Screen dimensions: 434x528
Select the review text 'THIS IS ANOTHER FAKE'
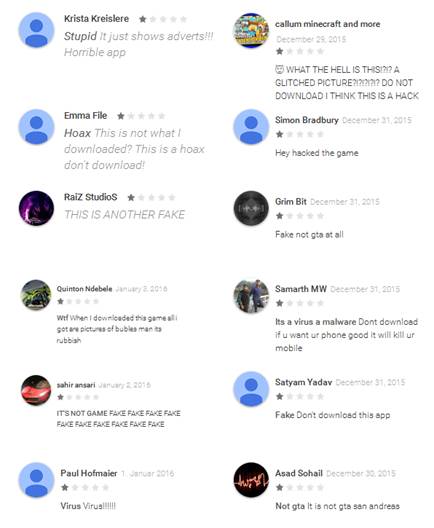[125, 214]
